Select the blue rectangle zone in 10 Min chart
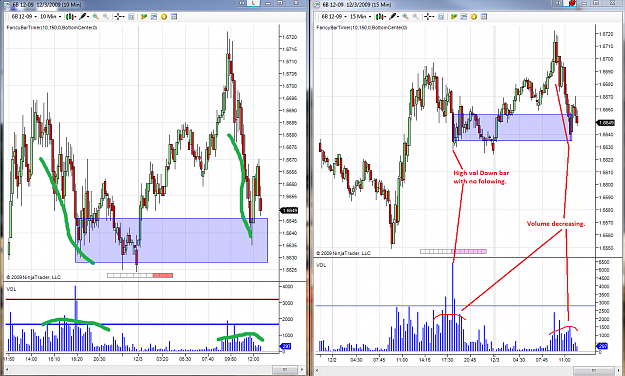This screenshot has width=625, height=376. point(171,240)
